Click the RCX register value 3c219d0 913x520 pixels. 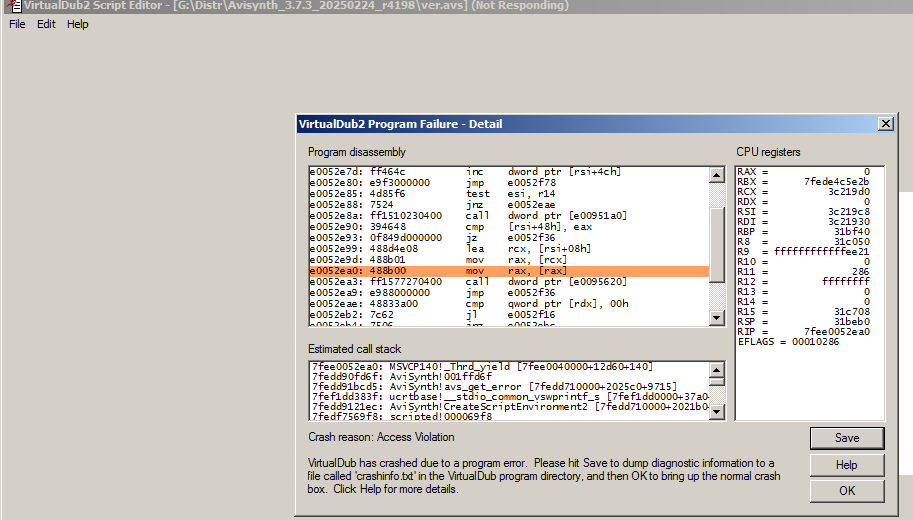(x=849, y=192)
